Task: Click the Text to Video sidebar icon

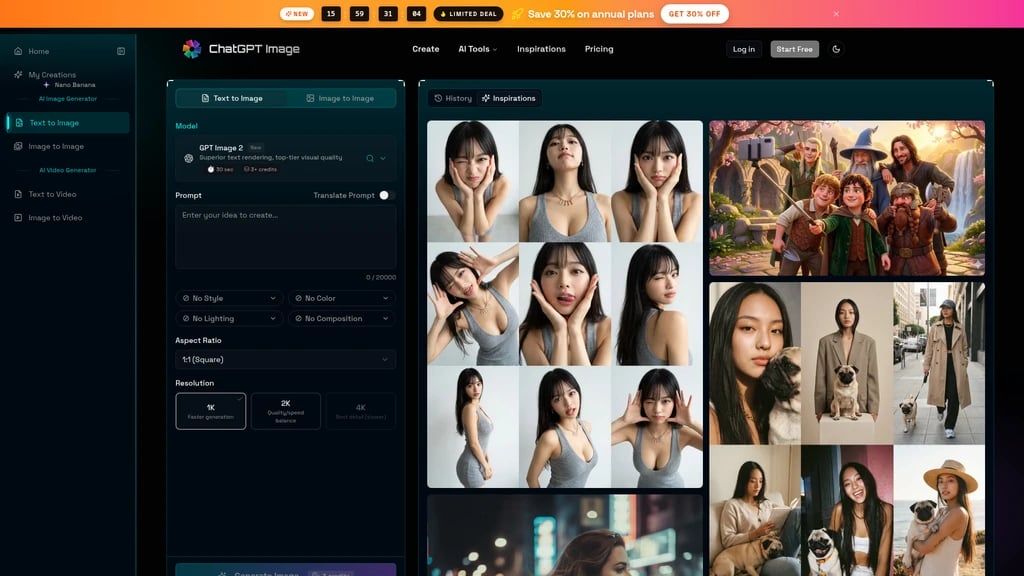Action: pos(18,194)
